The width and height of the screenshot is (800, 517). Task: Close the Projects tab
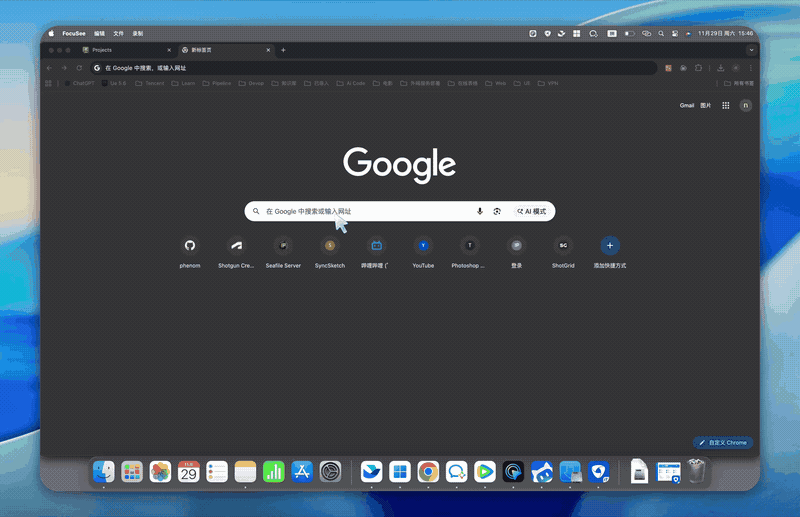(169, 50)
